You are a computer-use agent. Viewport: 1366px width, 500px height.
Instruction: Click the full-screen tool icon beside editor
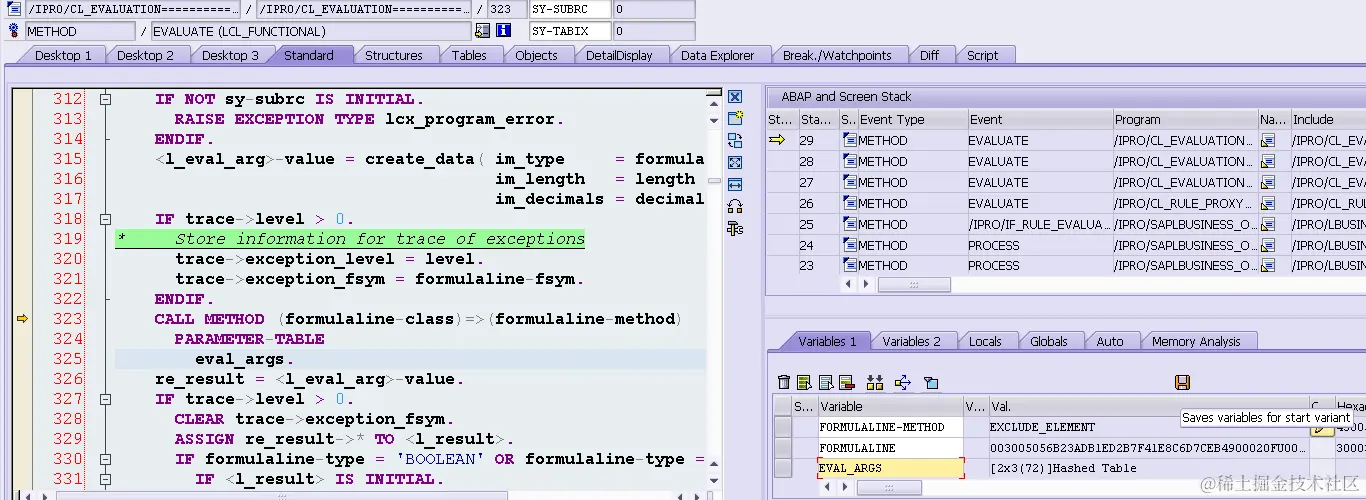click(x=735, y=162)
